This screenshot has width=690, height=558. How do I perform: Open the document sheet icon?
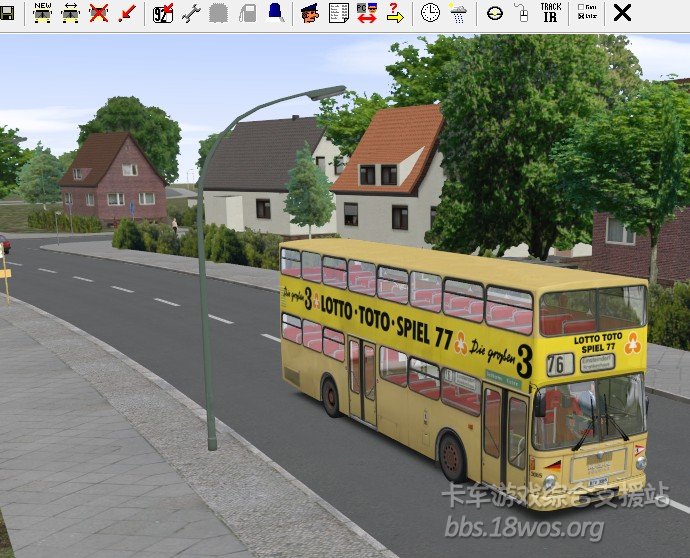tap(338, 13)
